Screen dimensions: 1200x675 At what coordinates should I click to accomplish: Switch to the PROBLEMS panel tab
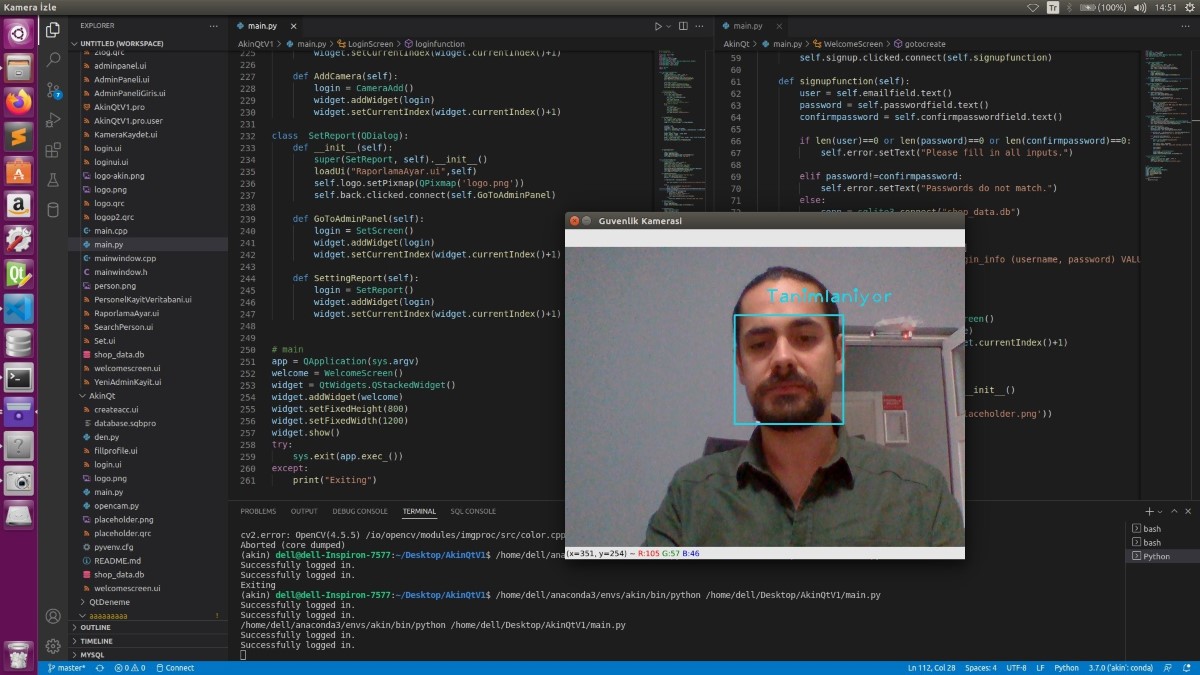258,511
